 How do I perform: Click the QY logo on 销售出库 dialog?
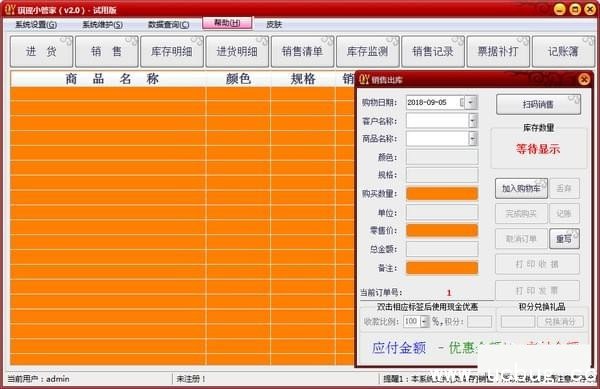(364, 80)
